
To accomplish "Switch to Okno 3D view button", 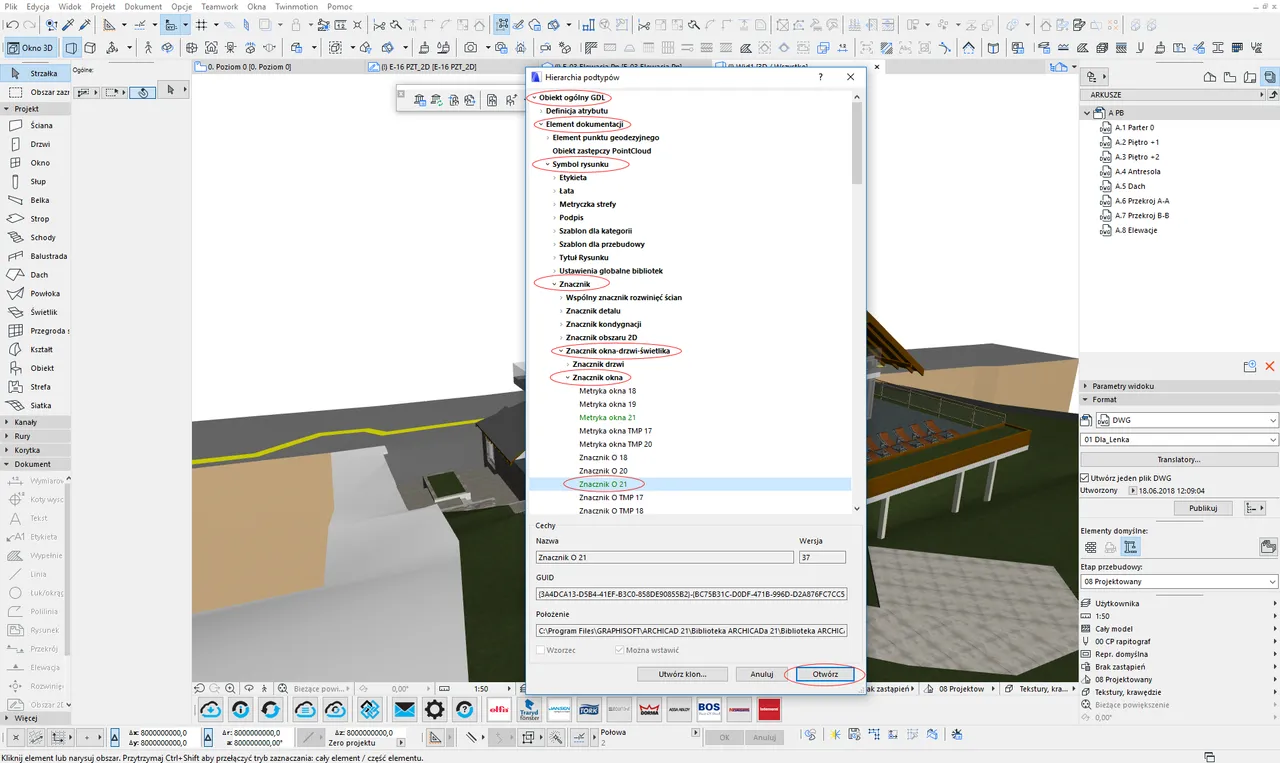I will click(31, 47).
